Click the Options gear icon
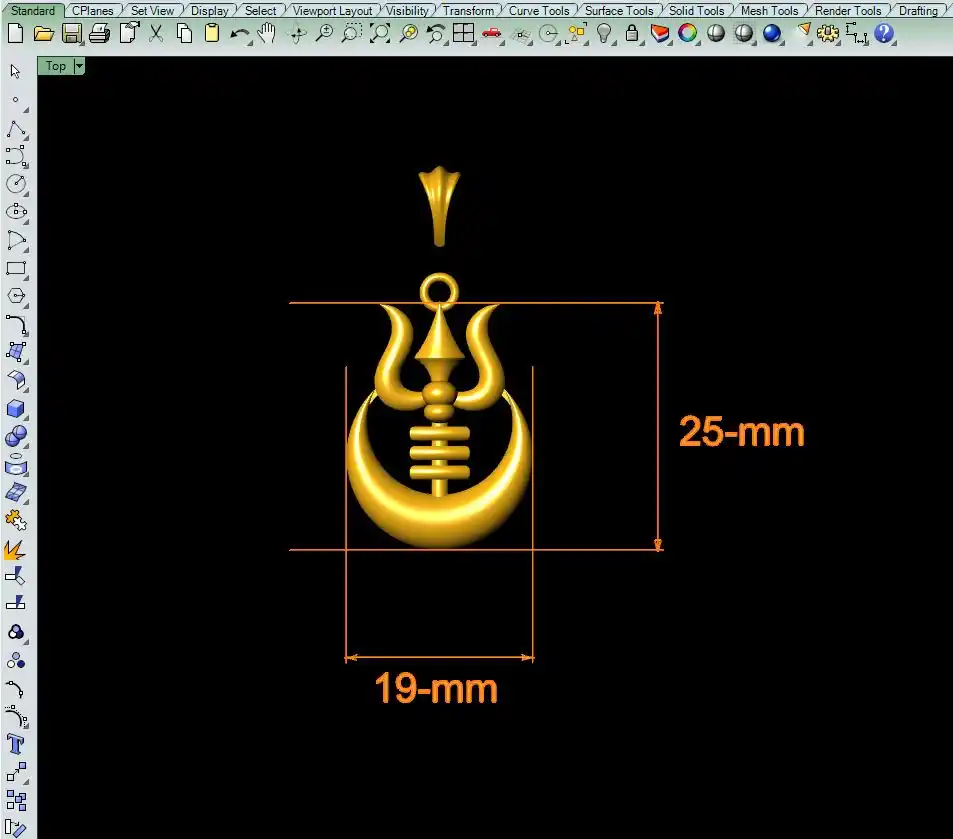This screenshot has width=953, height=839. (x=828, y=34)
